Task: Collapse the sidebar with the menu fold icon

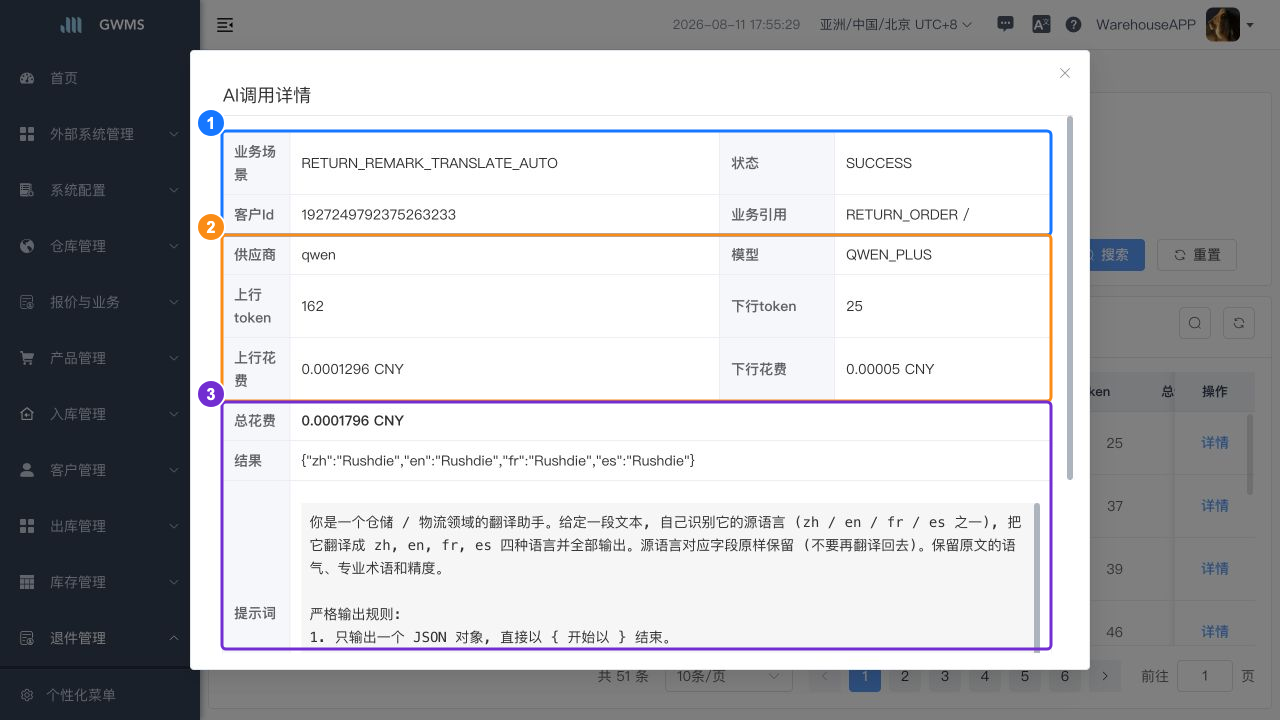Action: click(225, 25)
